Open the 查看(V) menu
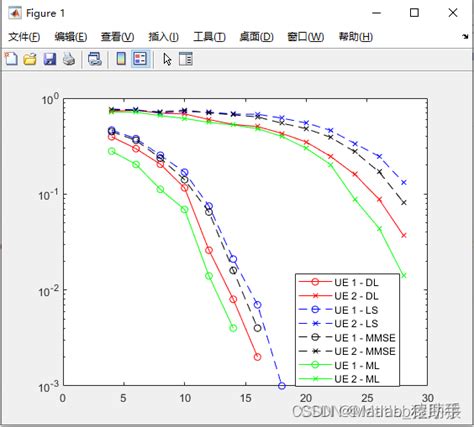 (117, 37)
